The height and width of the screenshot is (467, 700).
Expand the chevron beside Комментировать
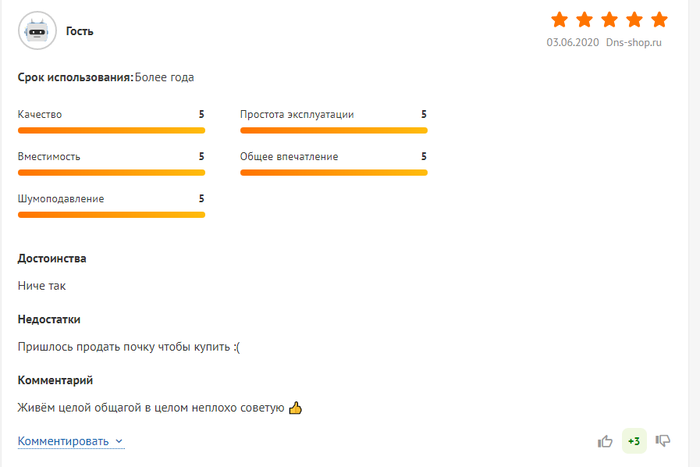pyautogui.click(x=119, y=441)
